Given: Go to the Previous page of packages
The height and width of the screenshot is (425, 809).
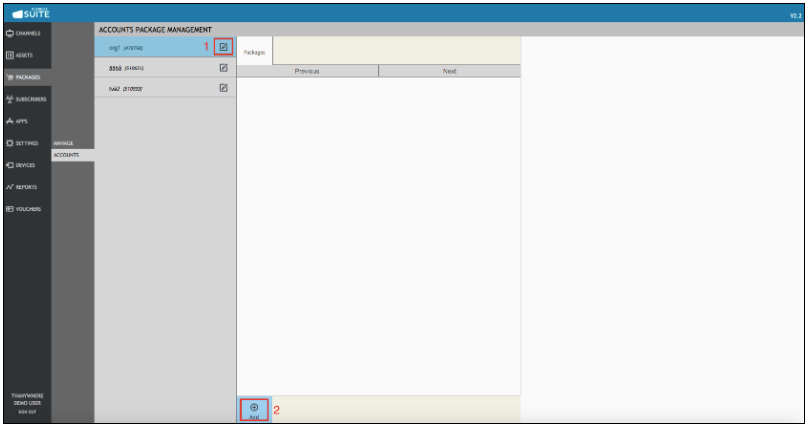Looking at the screenshot, I should pyautogui.click(x=307, y=71).
